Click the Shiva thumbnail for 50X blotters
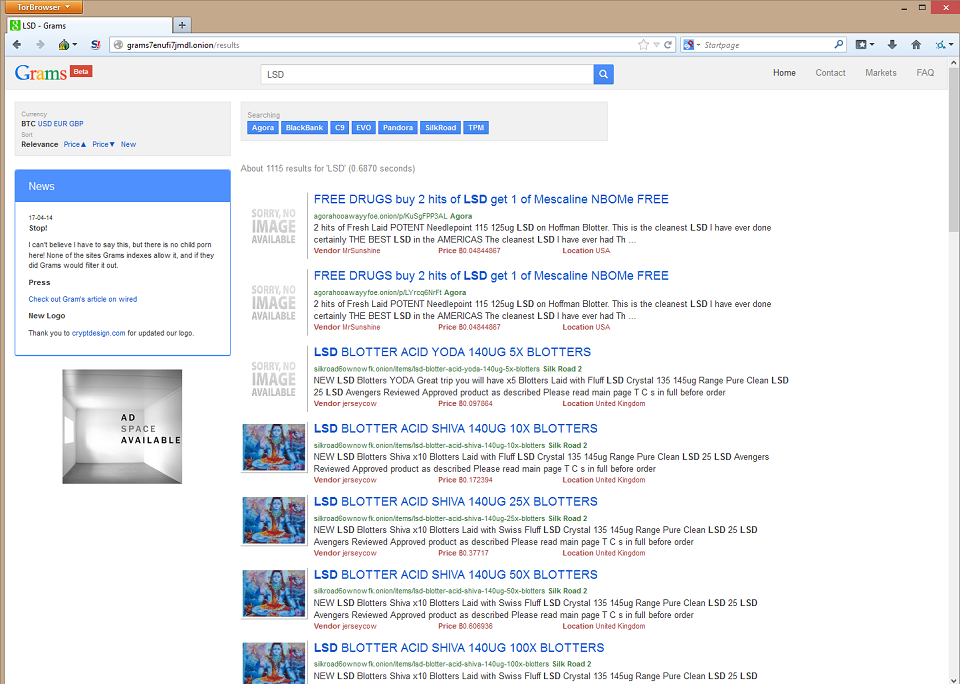 coord(274,593)
